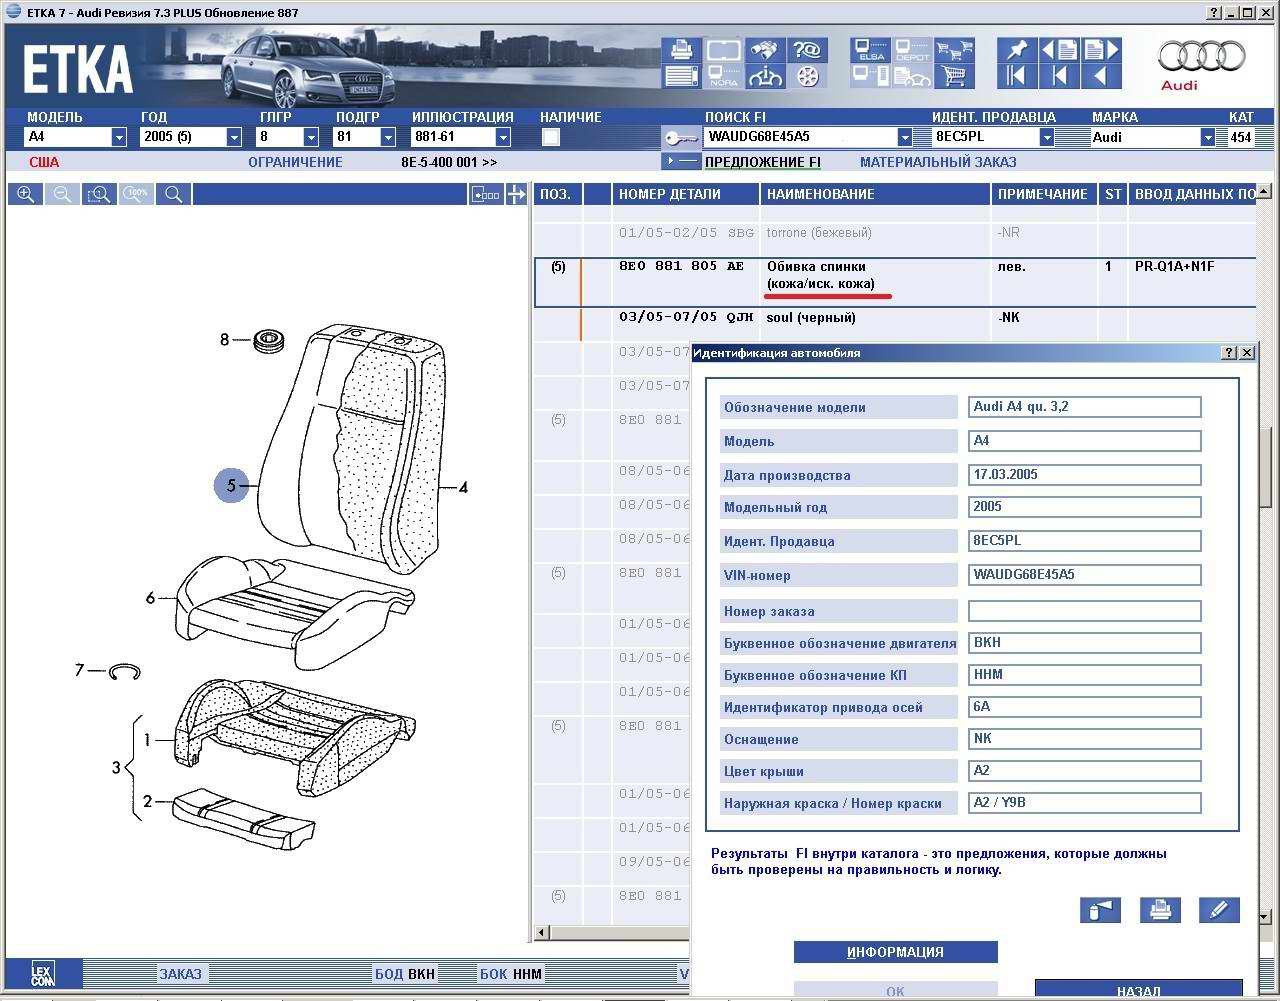The image size is (1280, 1001).
Task: Zoom in on the illustration
Action: (26, 194)
